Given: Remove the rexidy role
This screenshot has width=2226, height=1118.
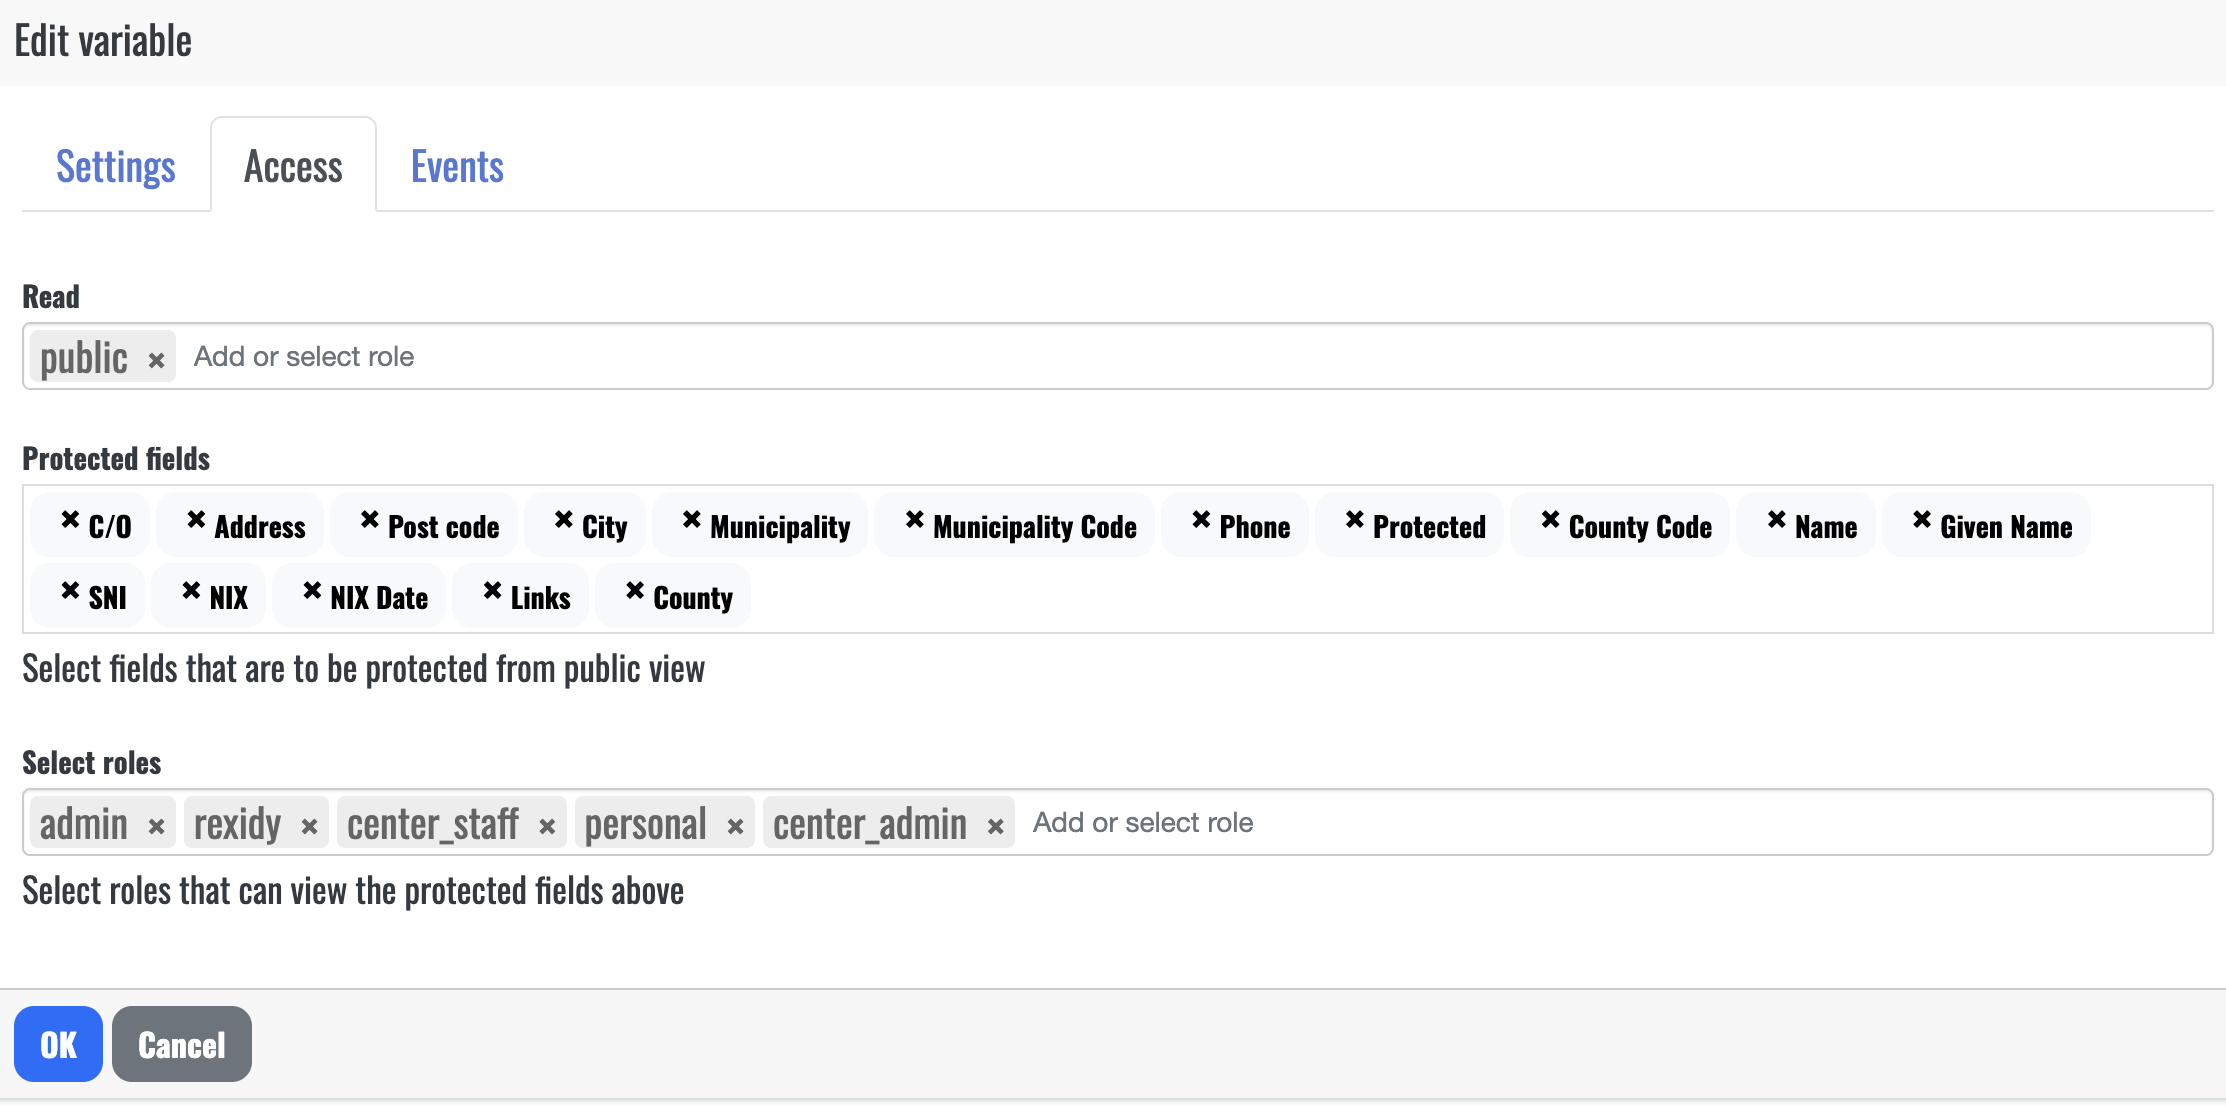Looking at the screenshot, I should click(x=309, y=827).
